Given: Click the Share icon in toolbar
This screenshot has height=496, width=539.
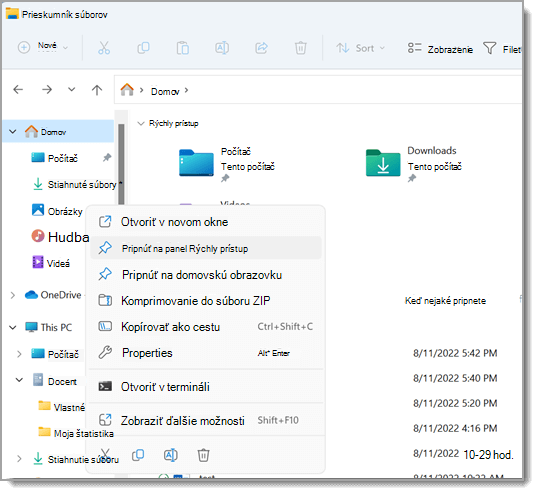Looking at the screenshot, I should coord(261,48).
